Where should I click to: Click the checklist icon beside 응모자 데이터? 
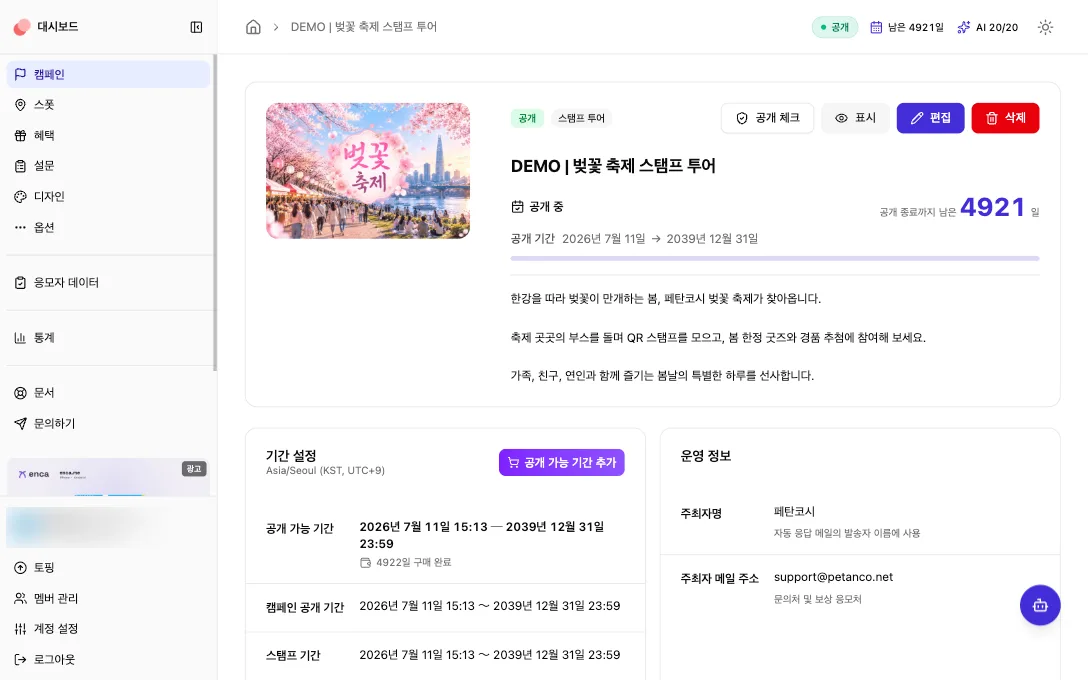20,282
